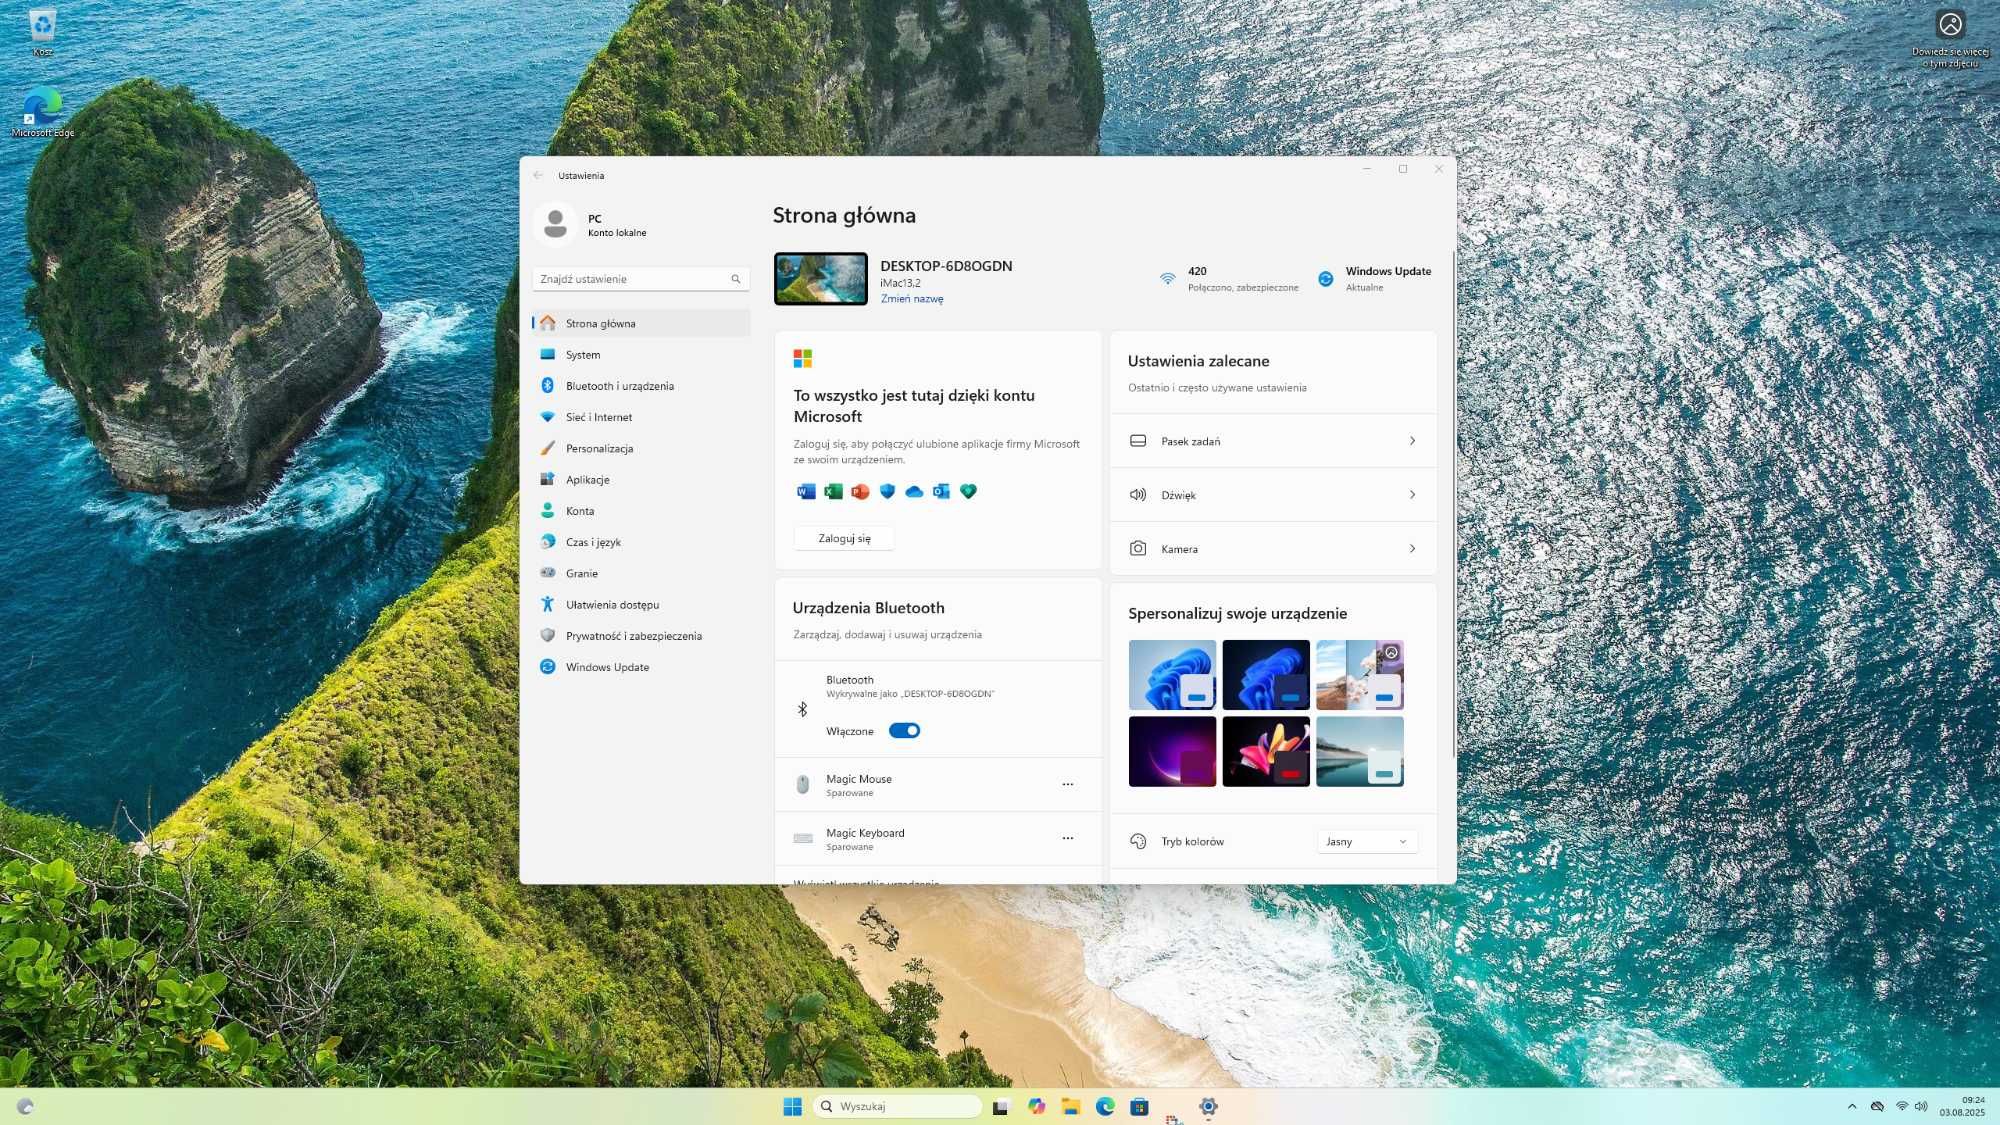Select Czas i język in the sidebar
The height and width of the screenshot is (1125, 2000).
click(x=641, y=542)
